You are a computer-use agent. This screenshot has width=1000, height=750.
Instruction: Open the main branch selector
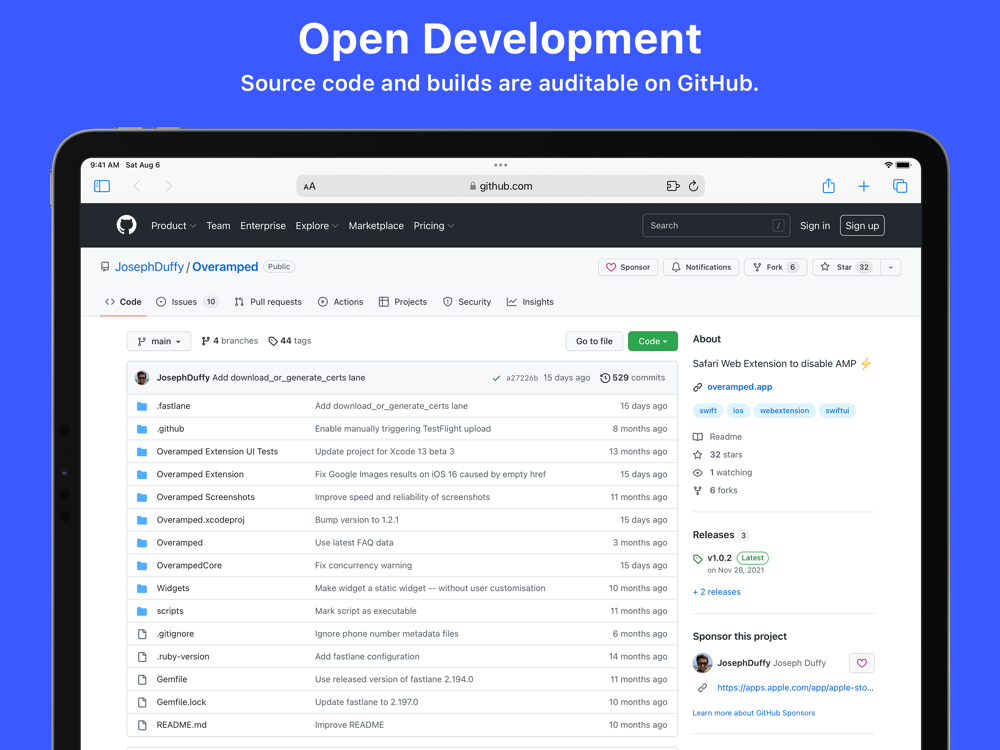[159, 341]
